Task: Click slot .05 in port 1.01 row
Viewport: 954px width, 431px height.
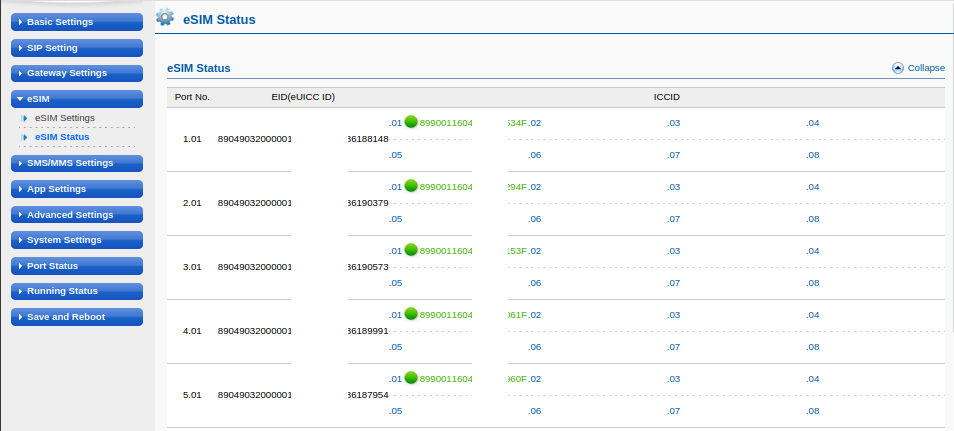Action: point(395,155)
